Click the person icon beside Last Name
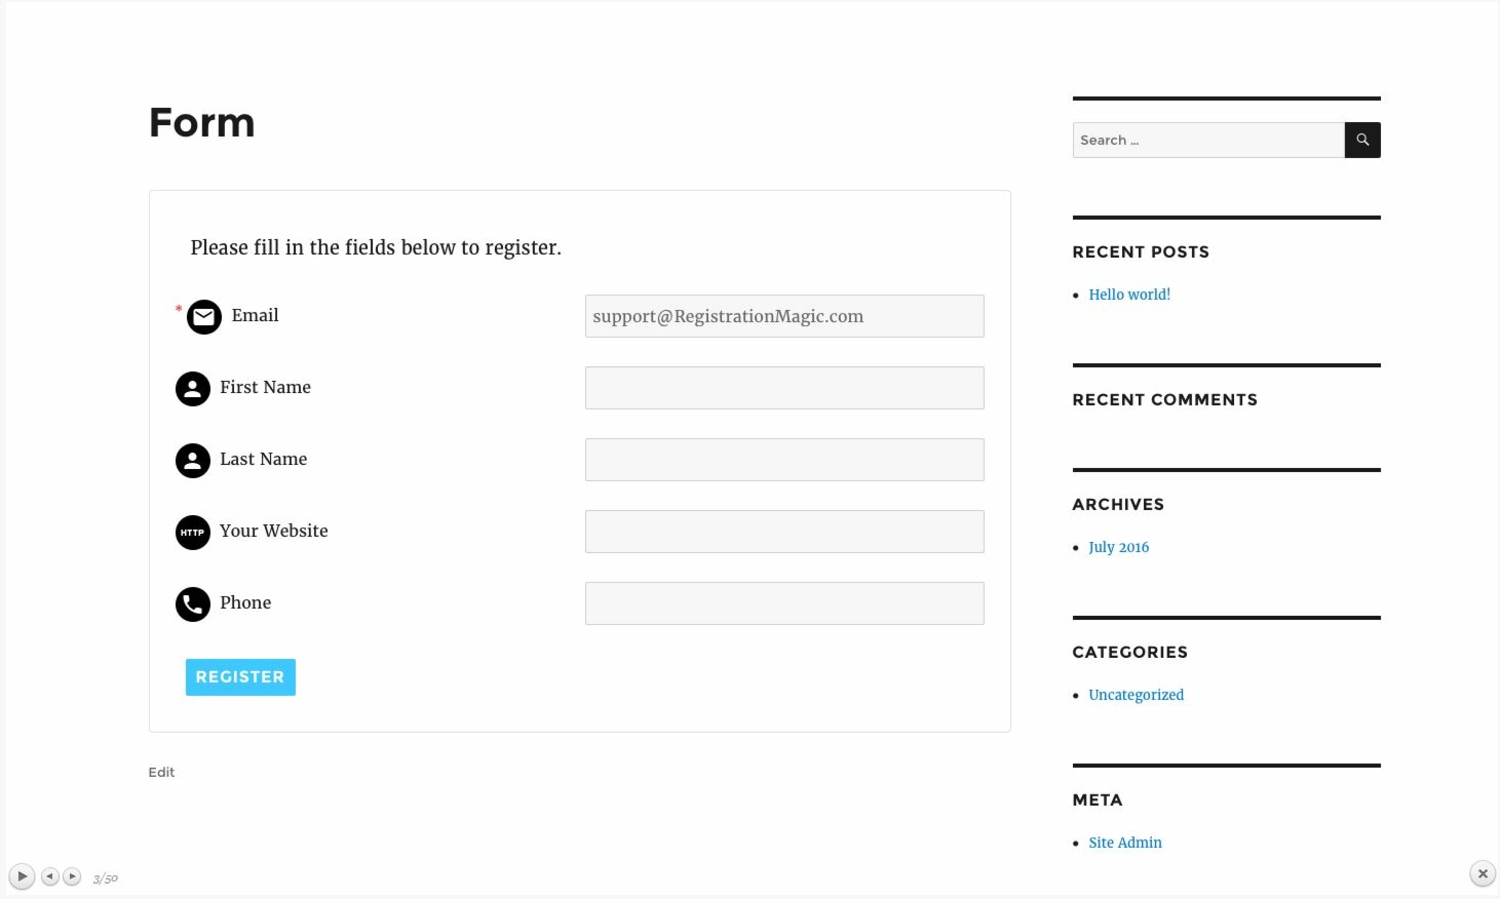This screenshot has width=1500, height=899. (x=193, y=461)
